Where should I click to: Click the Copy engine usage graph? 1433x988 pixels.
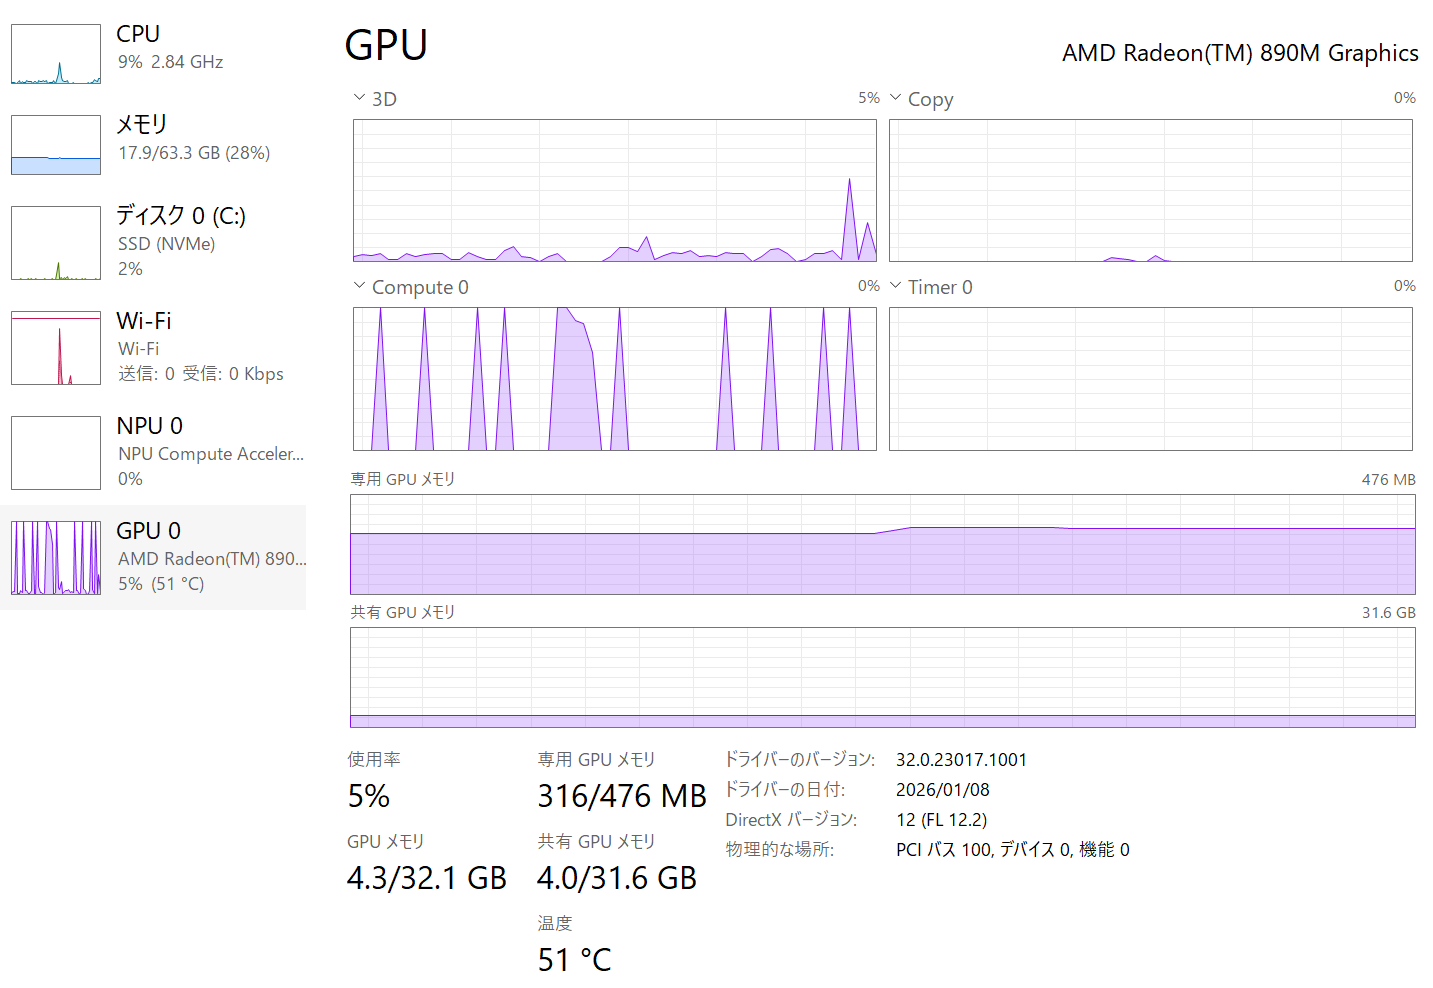1150,190
